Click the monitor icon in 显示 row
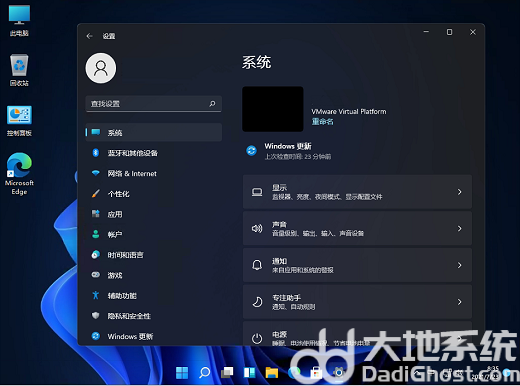Viewport: 520px width, 386px height. [x=257, y=192]
